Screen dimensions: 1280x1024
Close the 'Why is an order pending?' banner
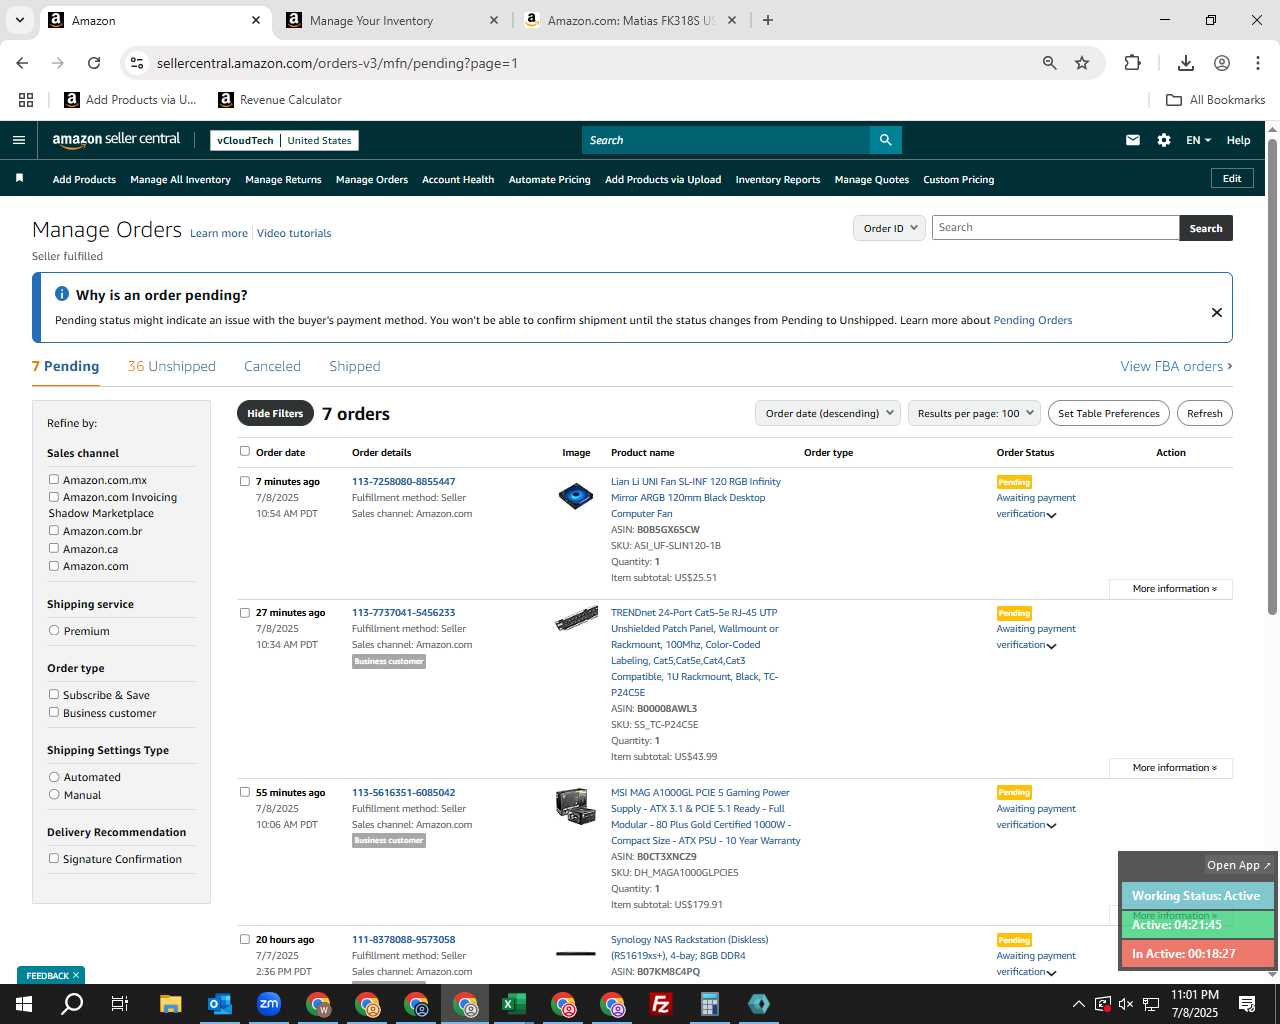click(1217, 312)
